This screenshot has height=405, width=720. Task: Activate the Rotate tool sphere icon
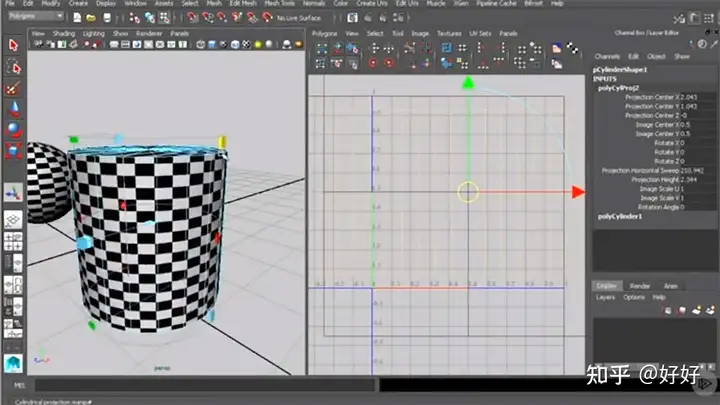click(13, 130)
